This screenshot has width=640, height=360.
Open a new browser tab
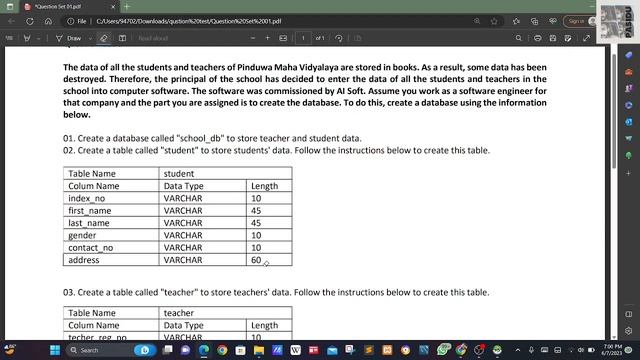point(127,7)
